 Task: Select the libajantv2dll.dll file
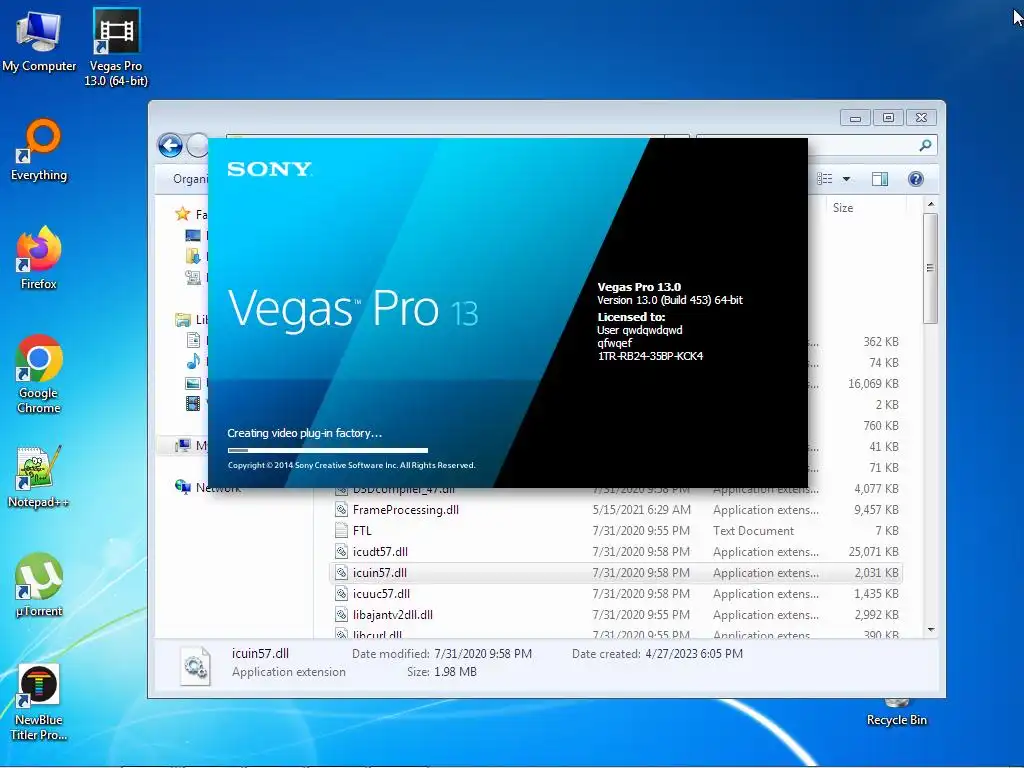(x=392, y=614)
